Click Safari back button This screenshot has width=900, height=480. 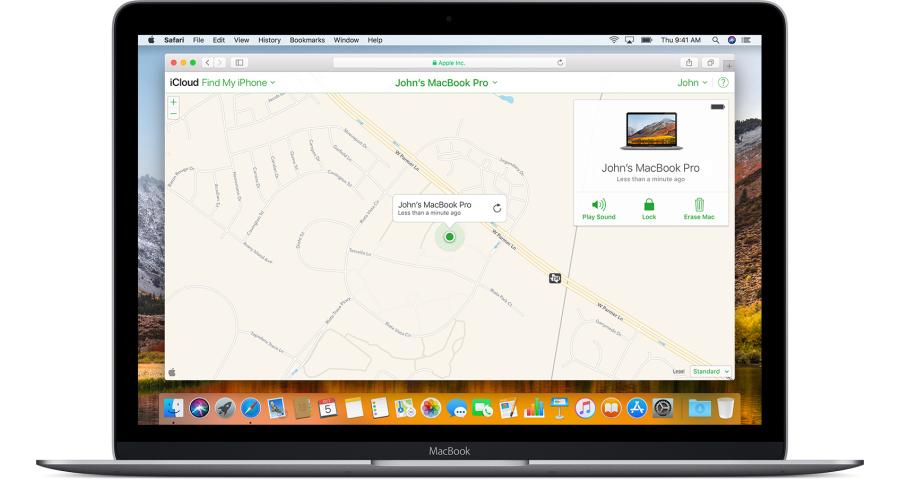point(207,63)
